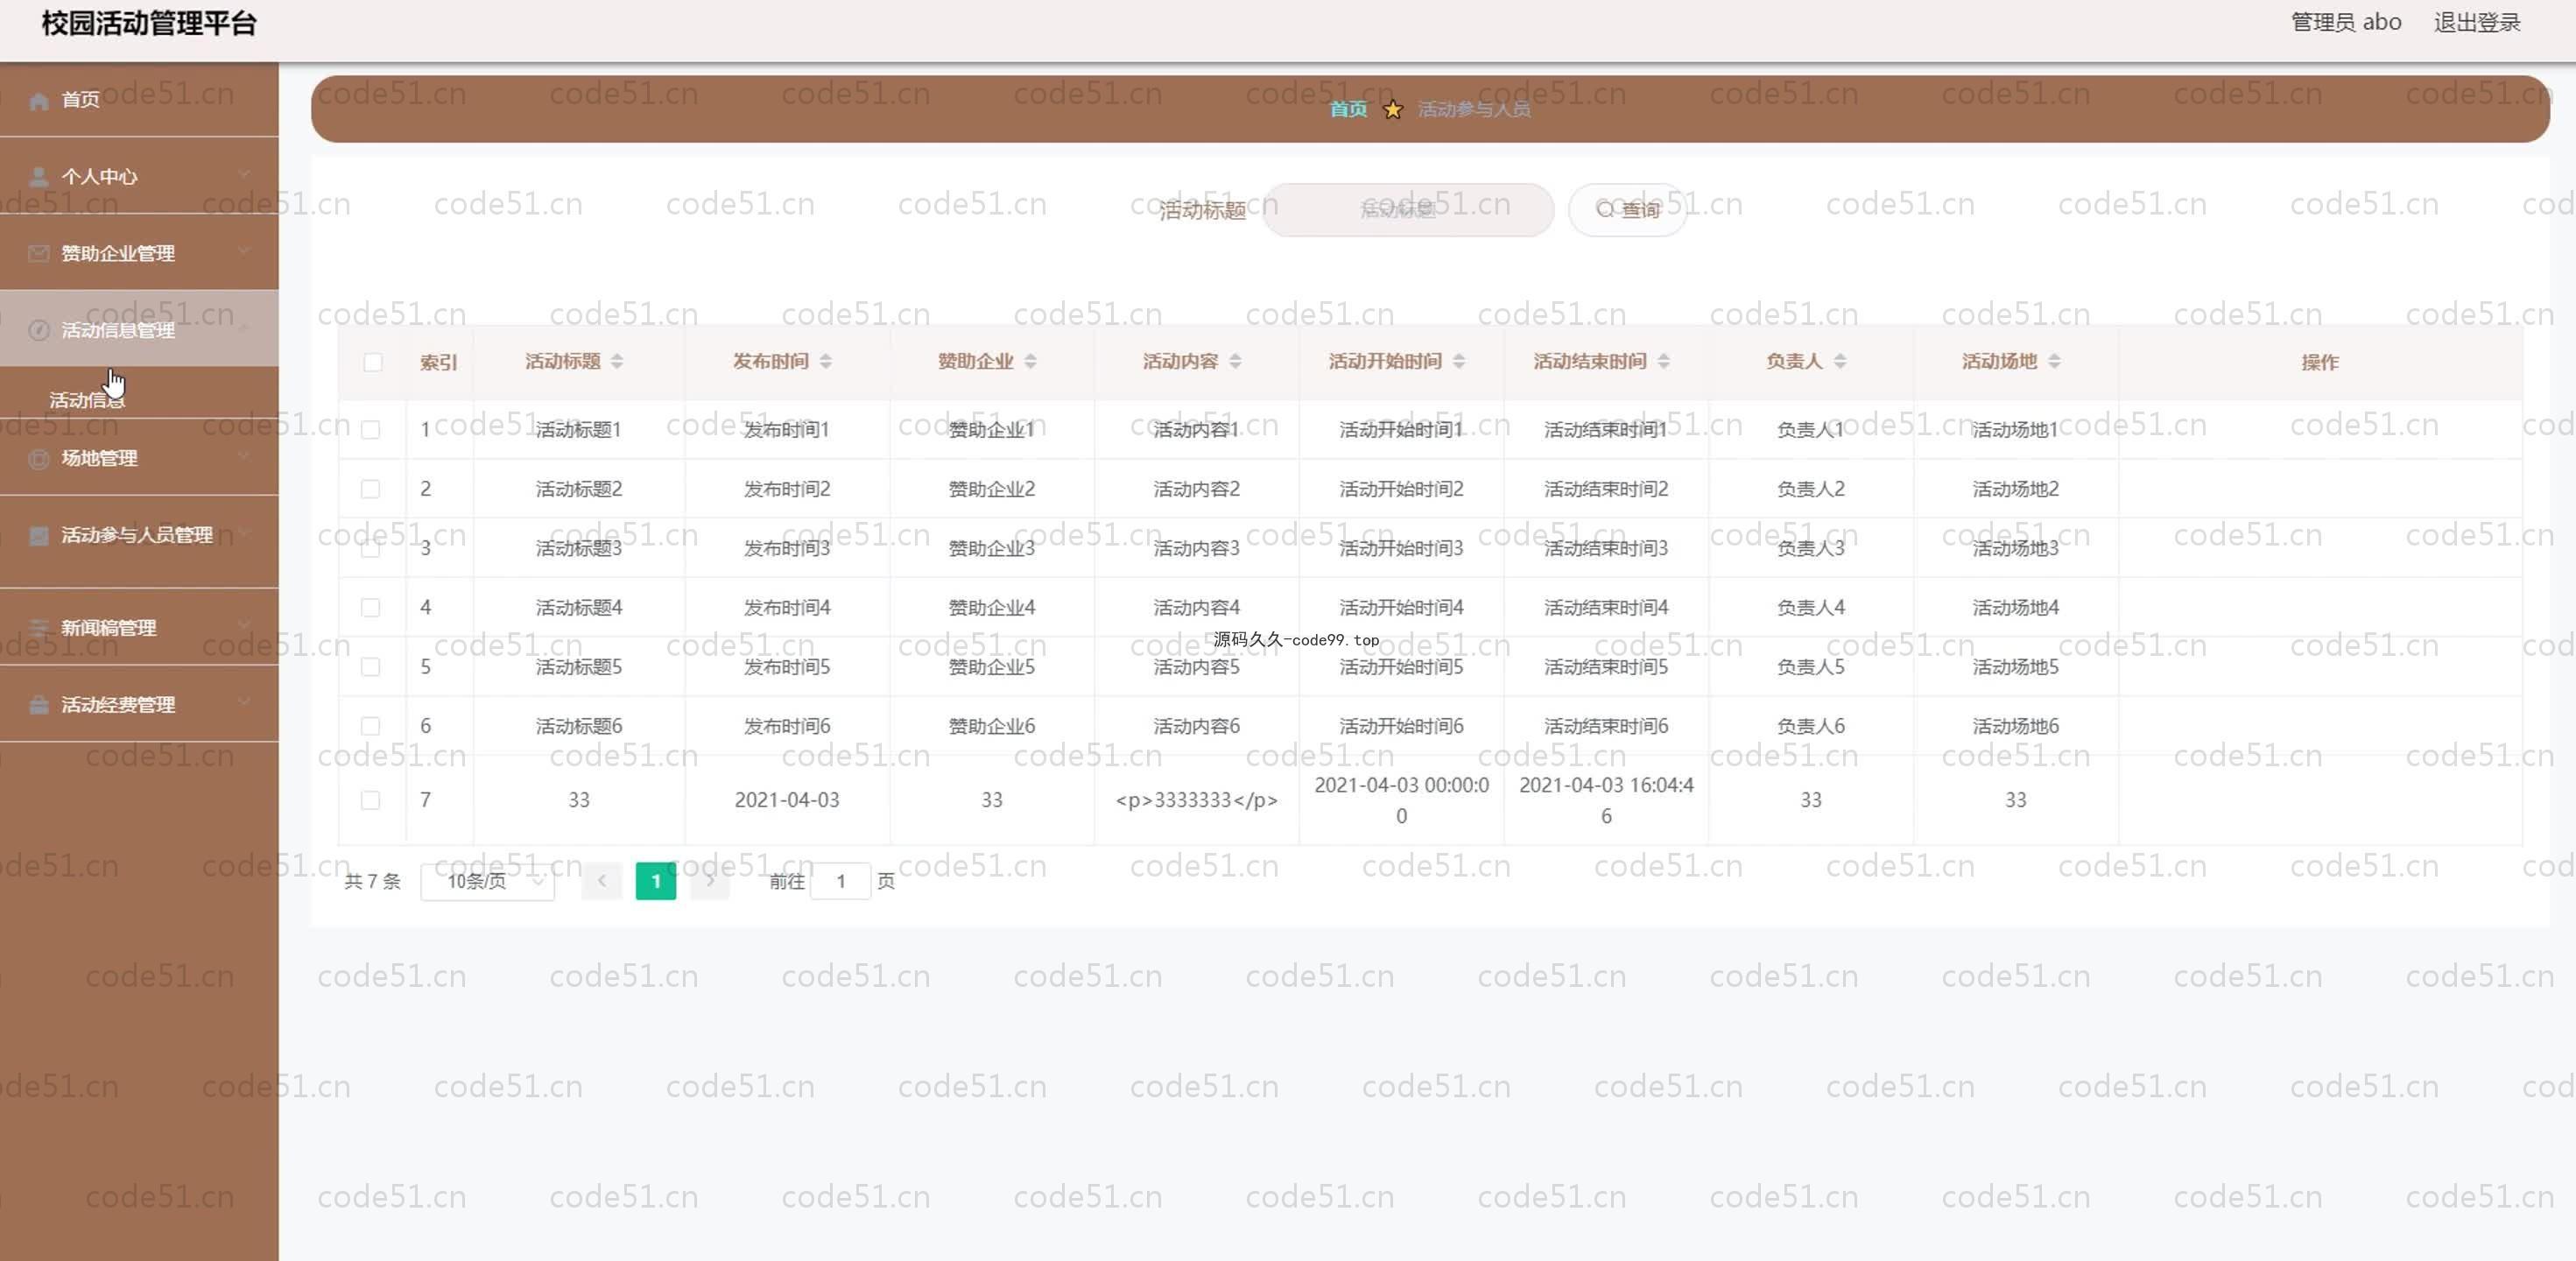Click the briefcase icon beside 活动经费管理
Screen dimensions: 2576x1261
[x=39, y=705]
